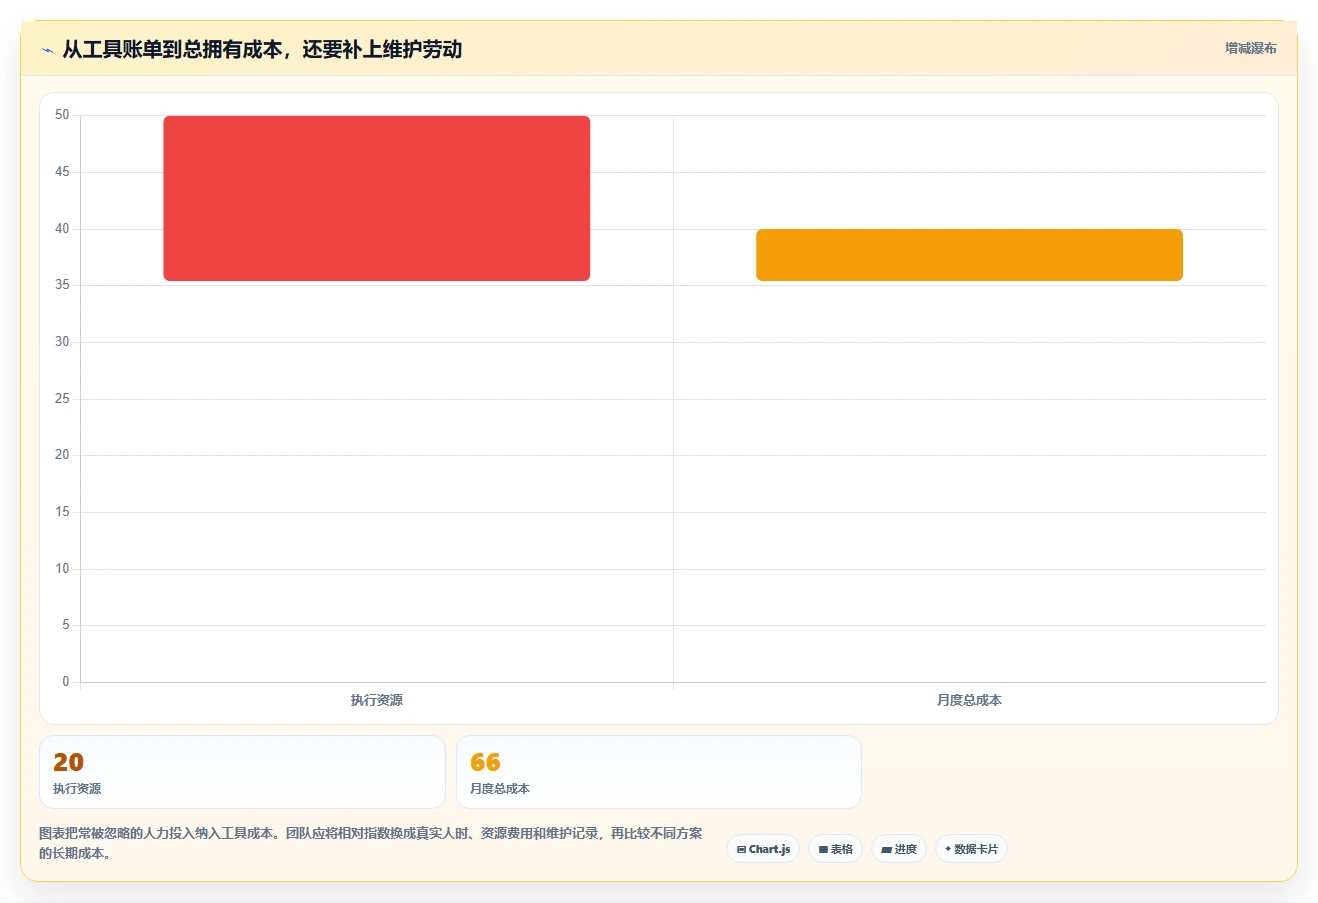This screenshot has height=903, width=1318.
Task: Click the 进度 tag chip
Action: (899, 849)
